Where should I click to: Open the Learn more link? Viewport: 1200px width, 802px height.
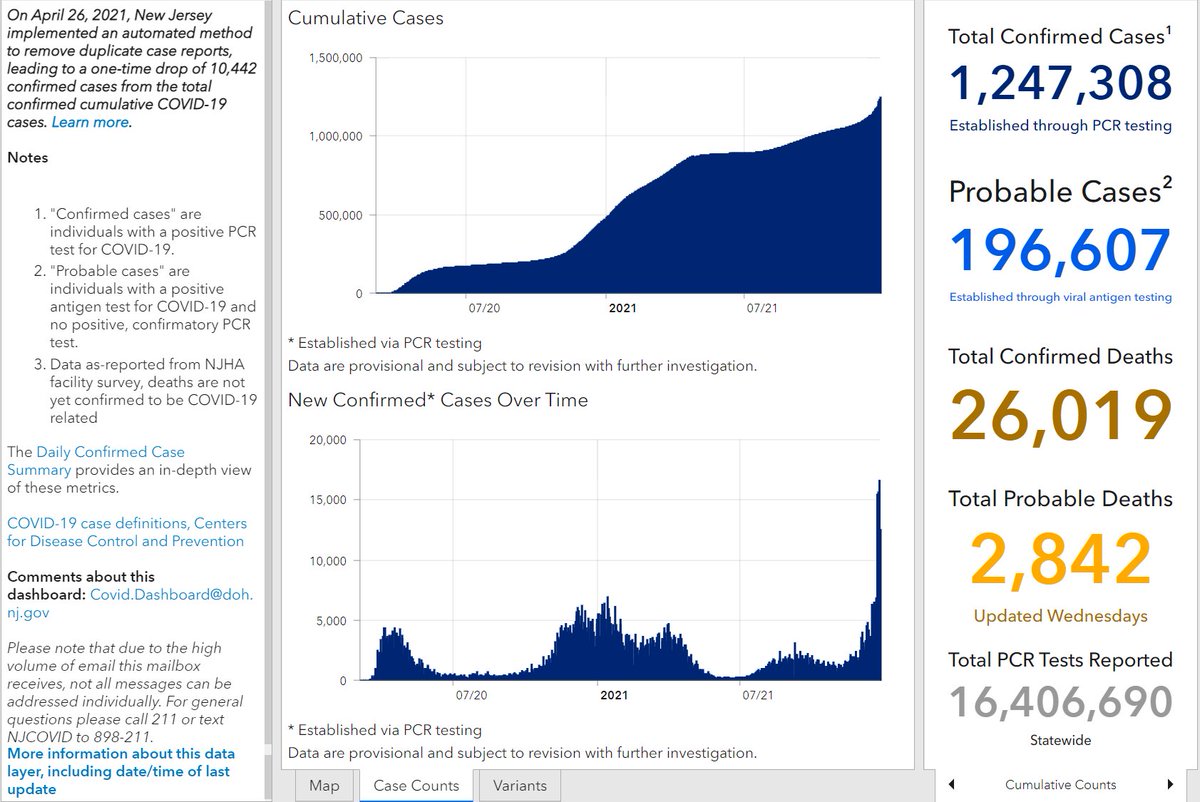click(90, 122)
